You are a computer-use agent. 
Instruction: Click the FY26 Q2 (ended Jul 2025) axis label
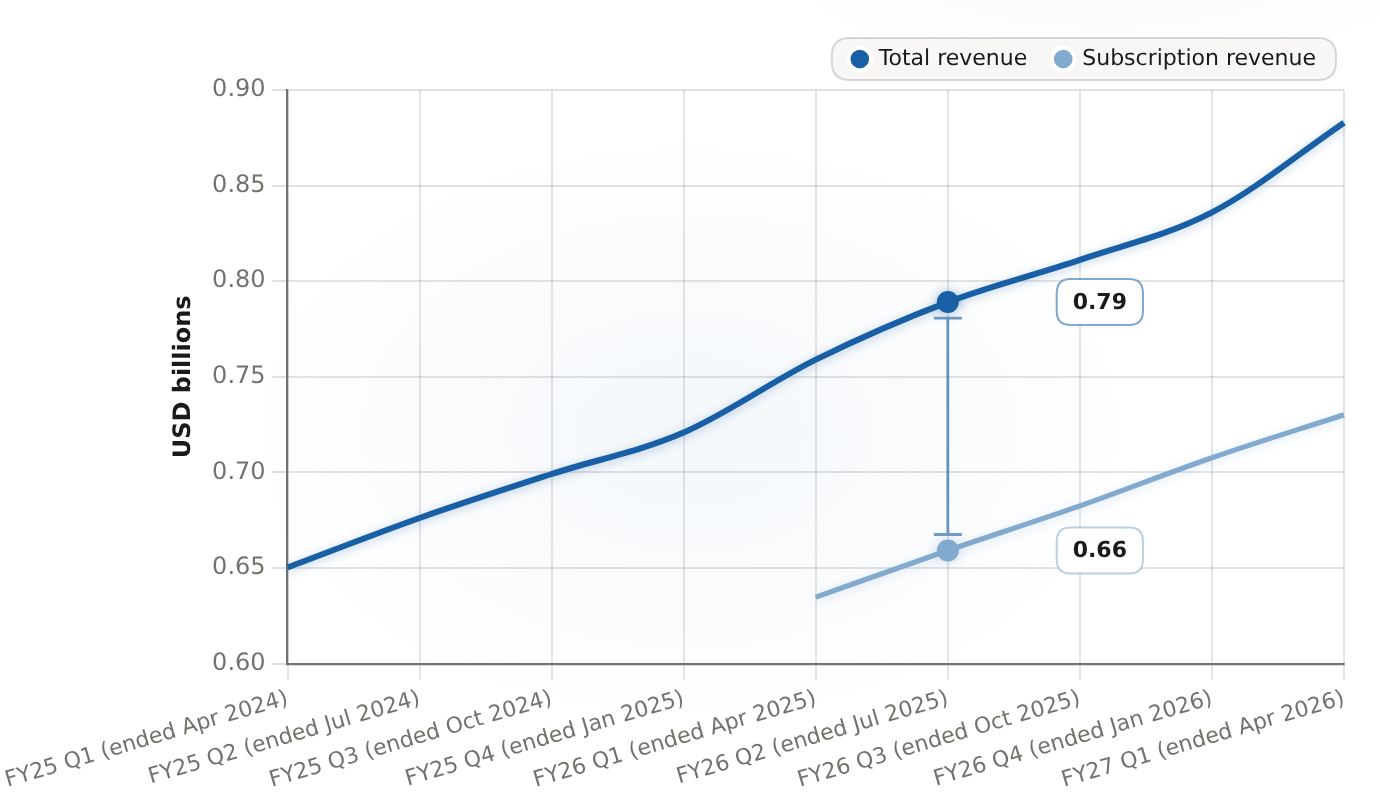click(813, 737)
